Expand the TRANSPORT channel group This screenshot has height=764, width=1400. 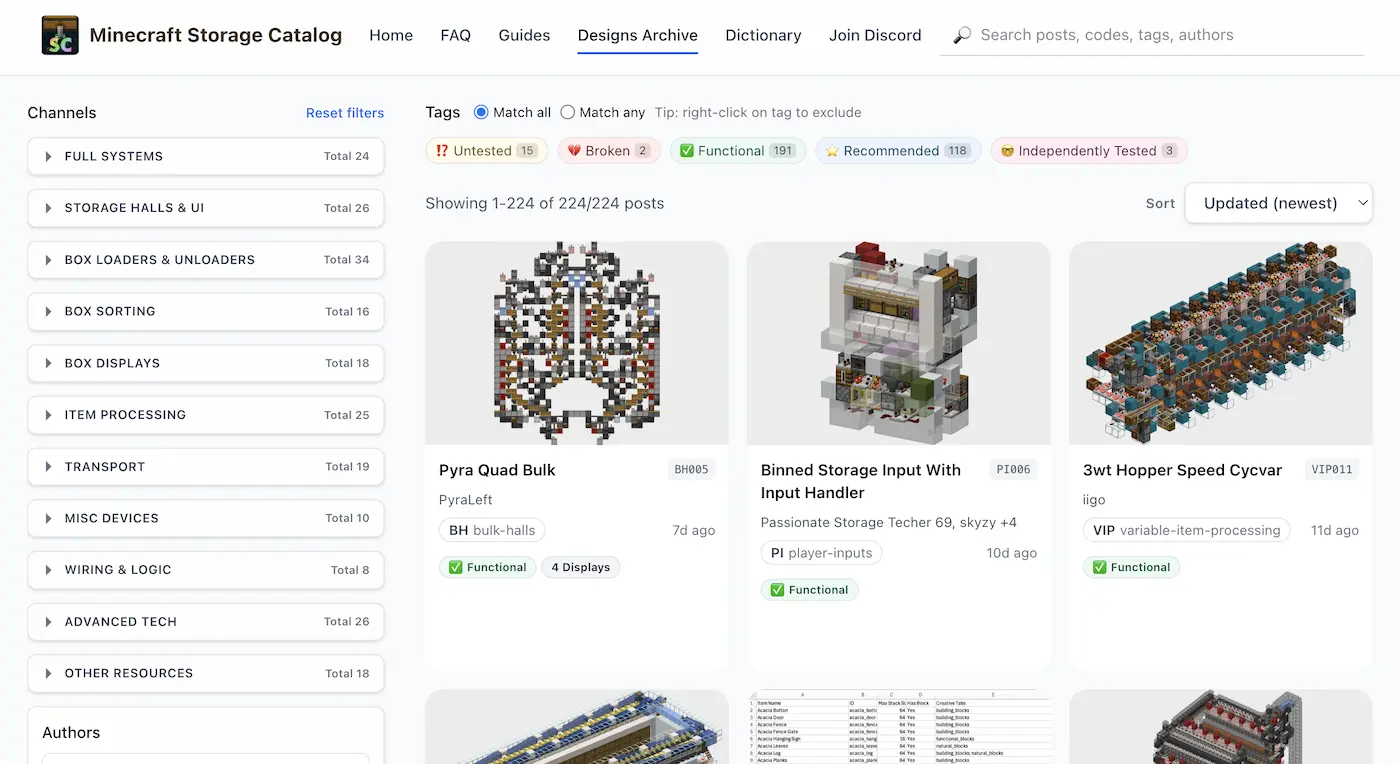[x=206, y=467]
